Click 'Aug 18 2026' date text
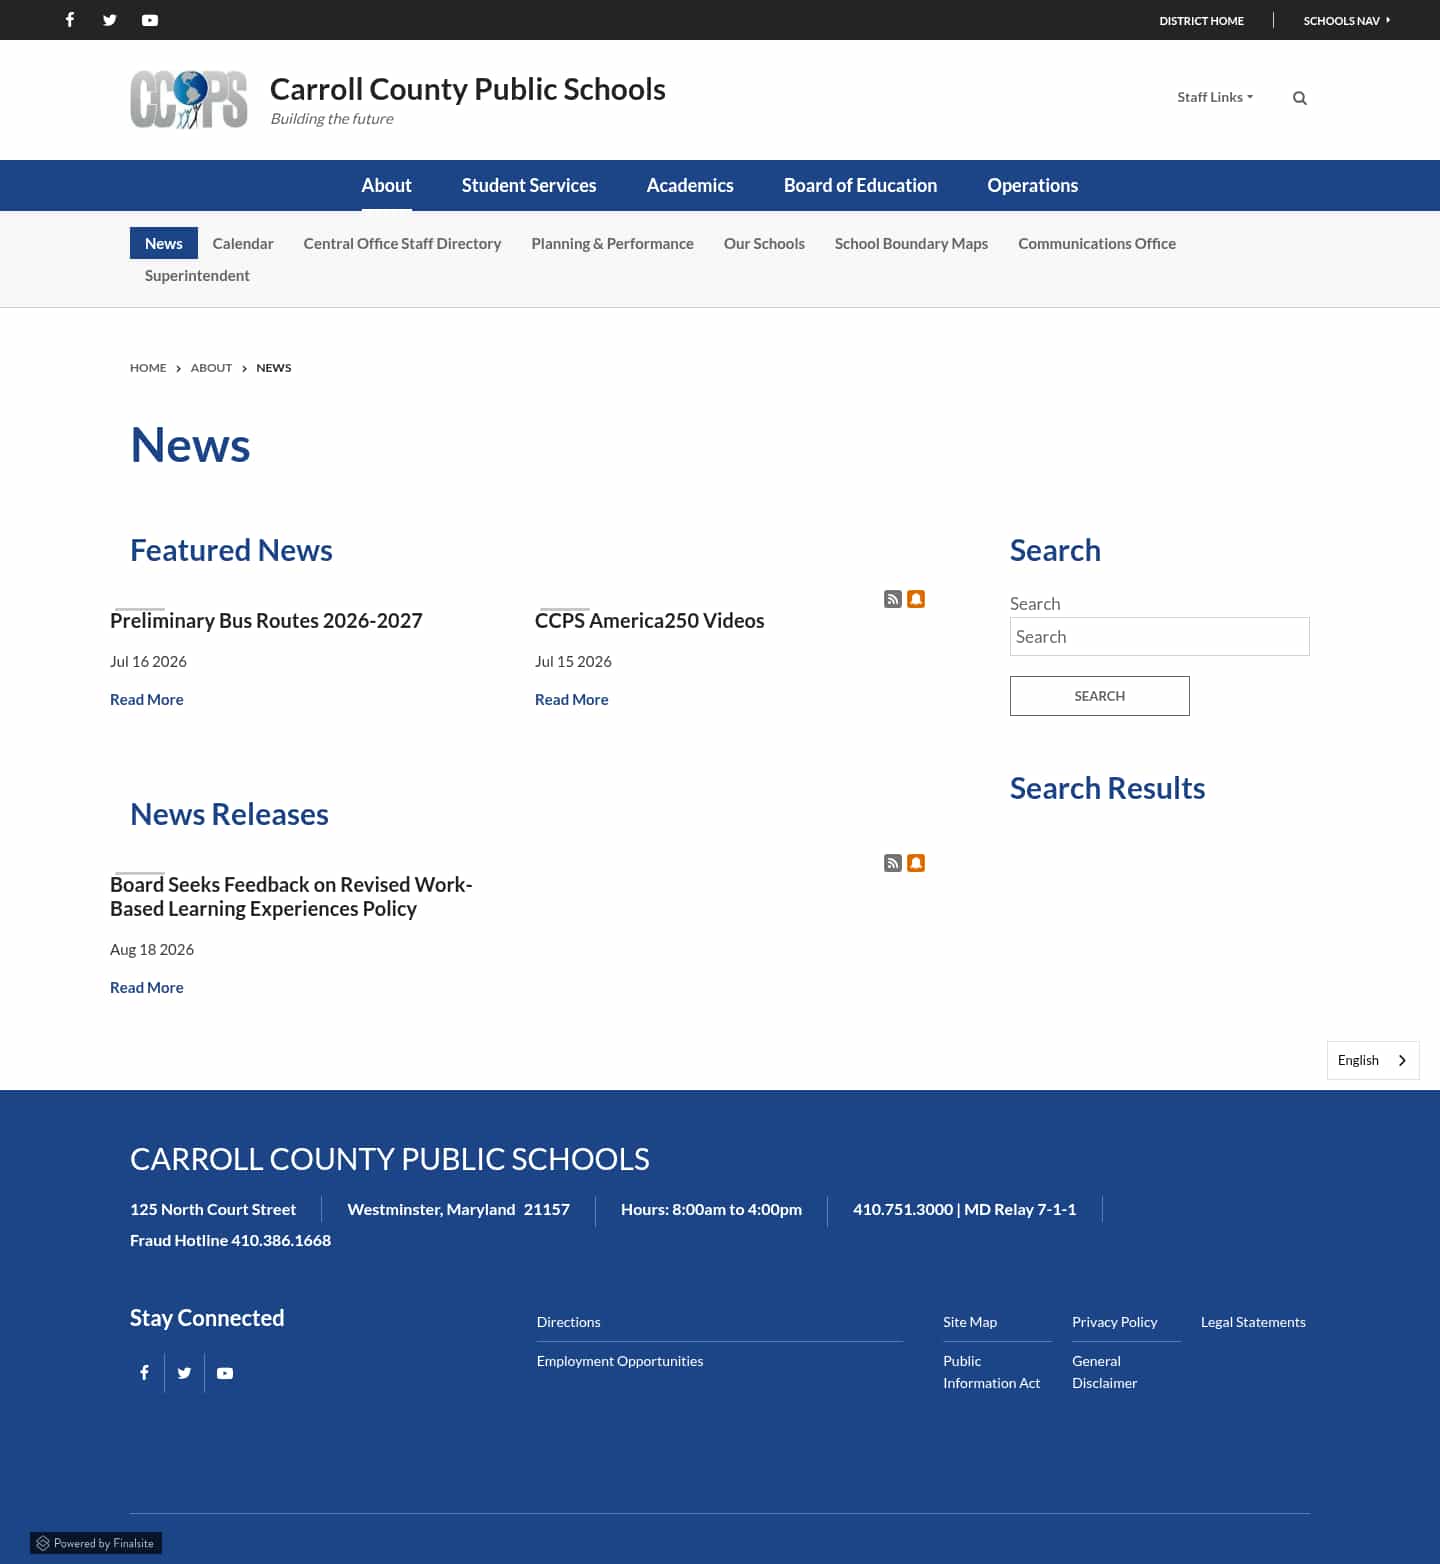 point(152,949)
